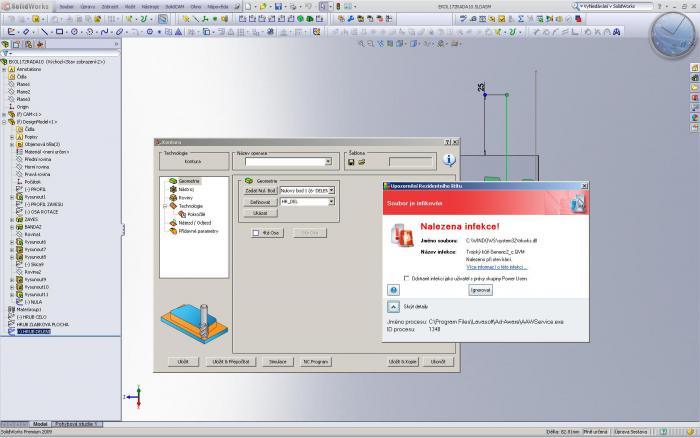Click the 'Ignorovat' button
The height and width of the screenshot is (438, 700).
(x=481, y=289)
